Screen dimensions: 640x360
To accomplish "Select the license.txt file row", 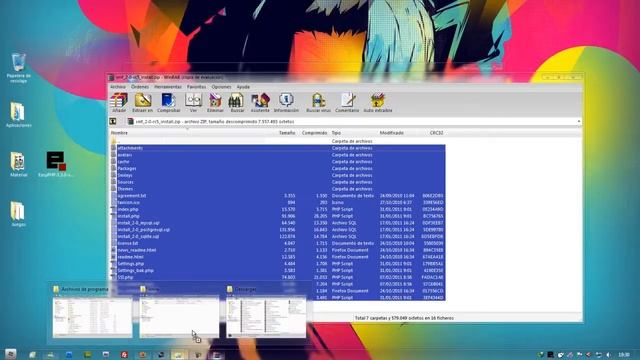I will tap(278, 243).
